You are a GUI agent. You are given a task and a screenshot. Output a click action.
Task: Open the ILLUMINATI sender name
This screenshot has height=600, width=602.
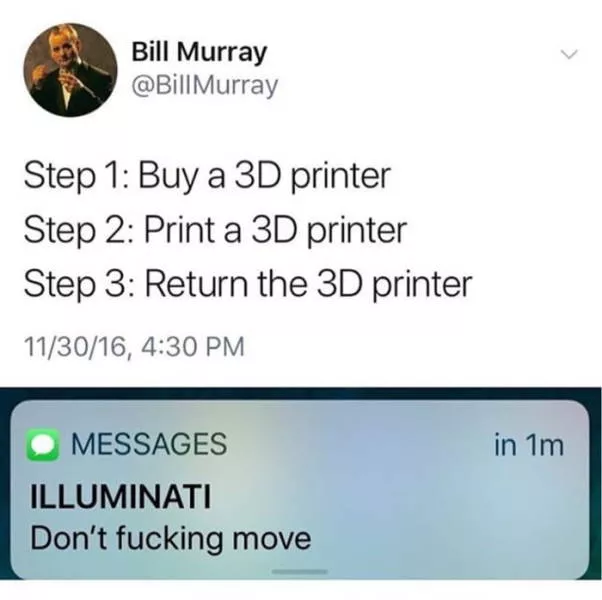[121, 496]
